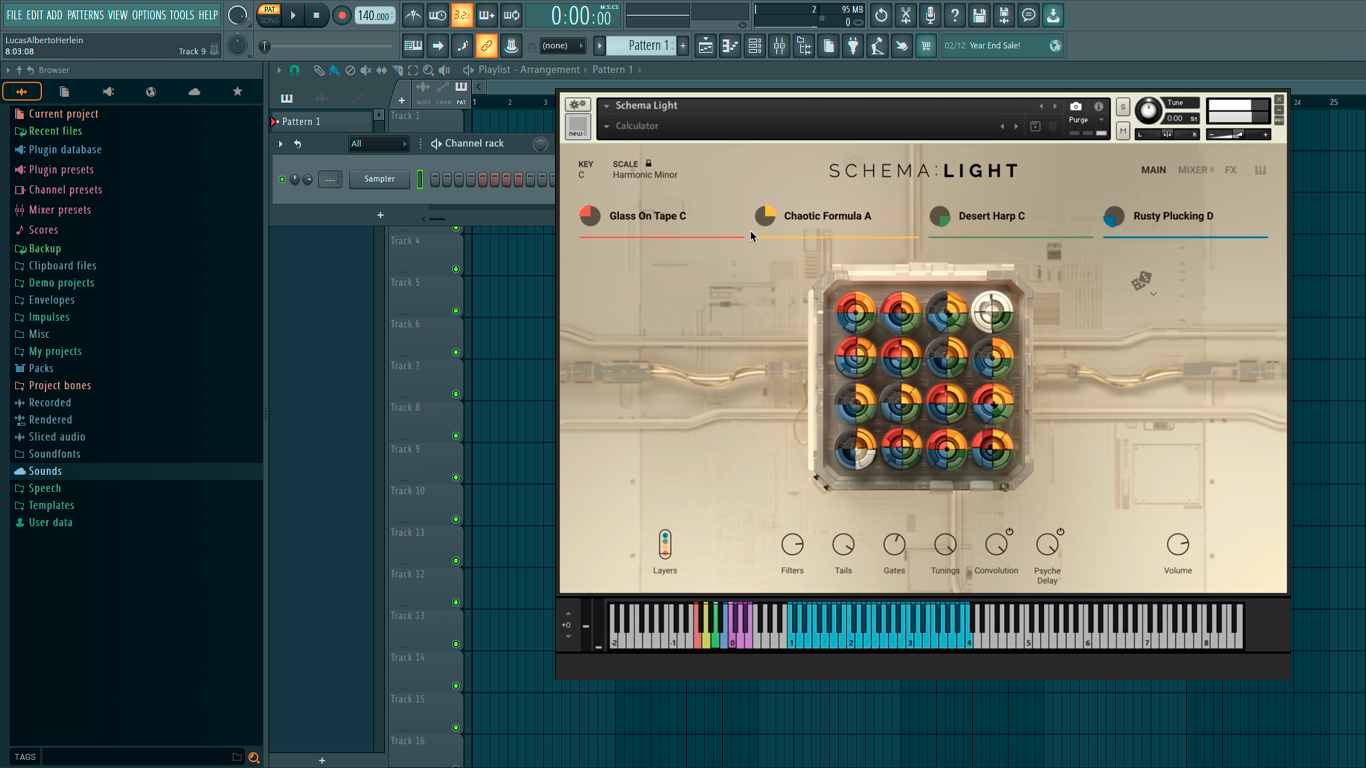Click the randomize dice icon
Image resolution: width=1366 pixels, height=768 pixels.
[1141, 282]
